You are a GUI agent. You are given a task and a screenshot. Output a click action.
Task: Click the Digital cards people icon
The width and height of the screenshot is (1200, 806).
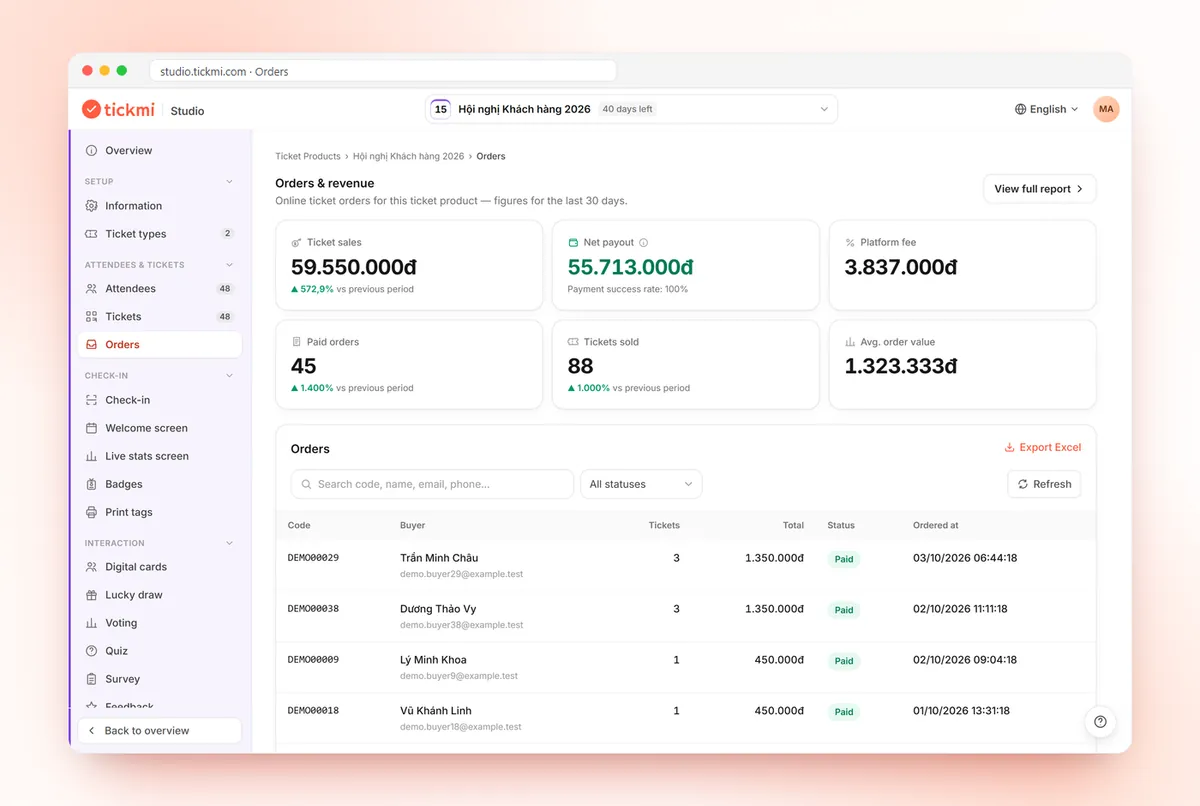coord(92,567)
